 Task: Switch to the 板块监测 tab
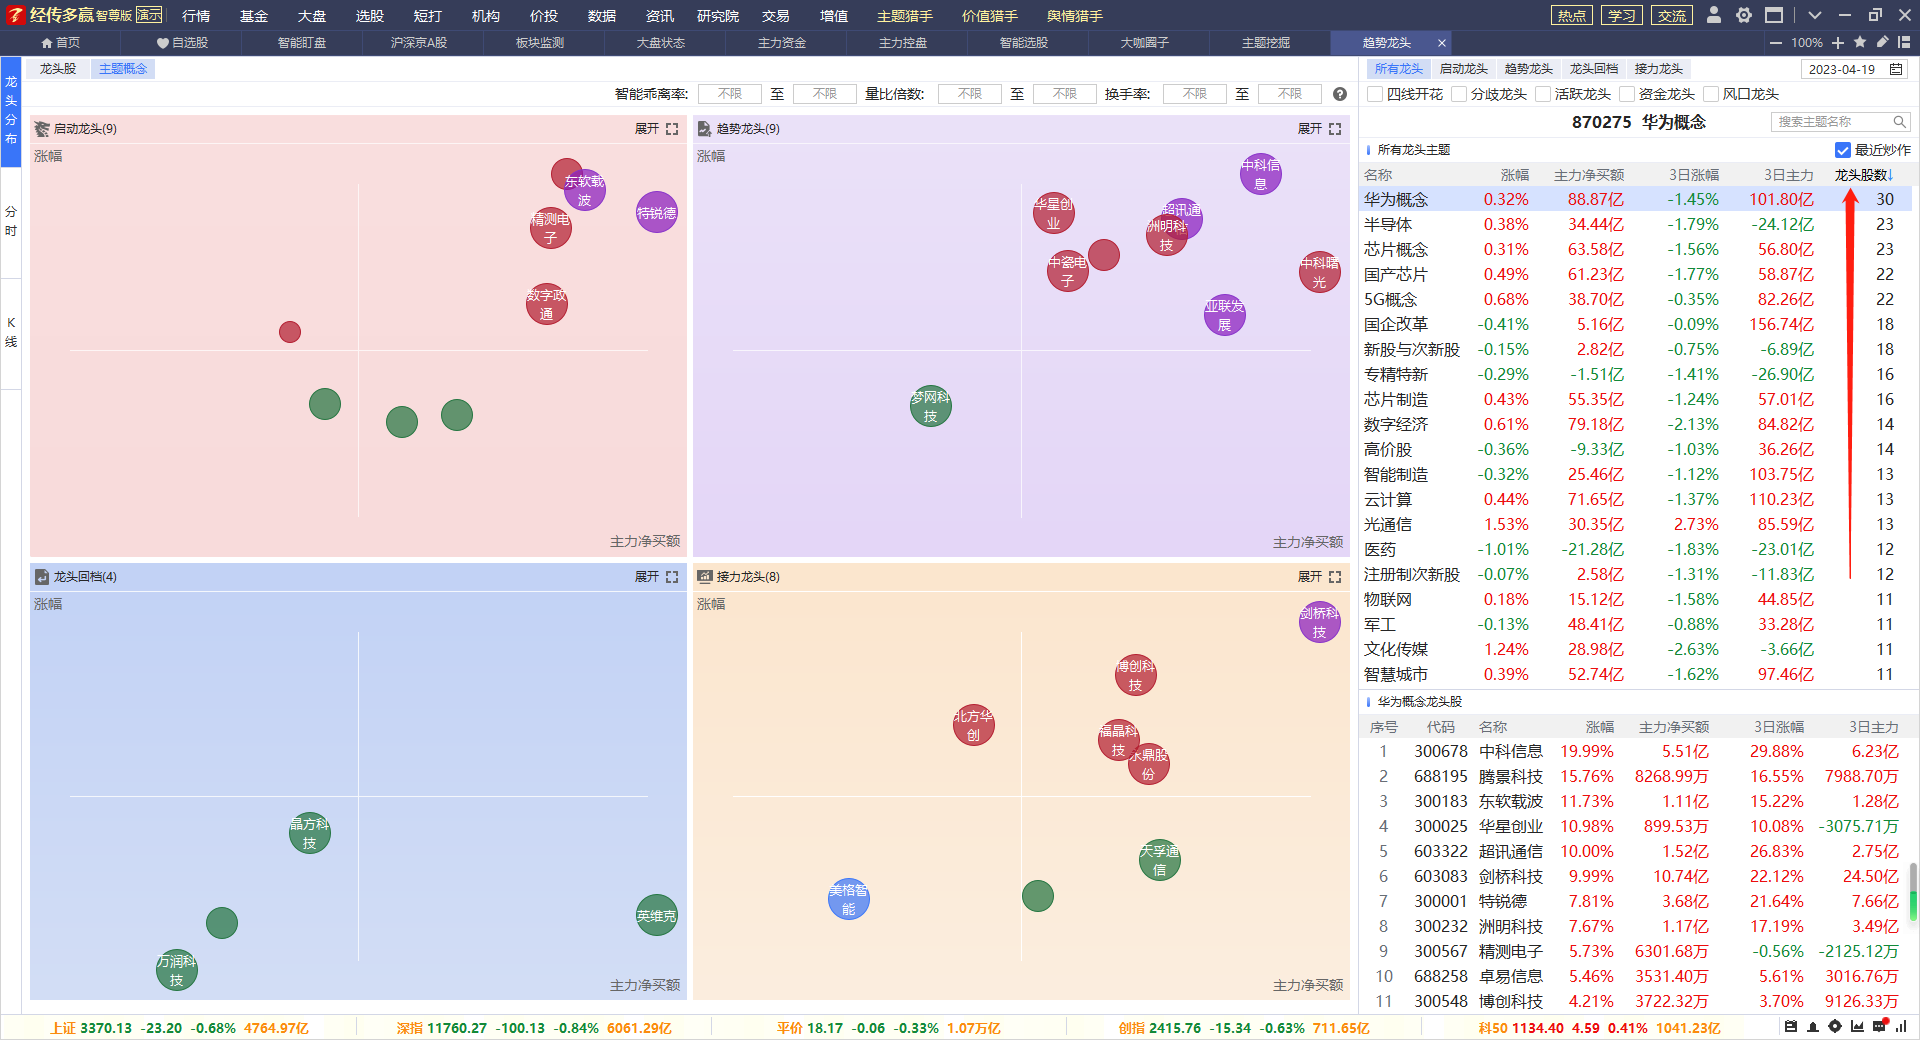click(x=540, y=43)
